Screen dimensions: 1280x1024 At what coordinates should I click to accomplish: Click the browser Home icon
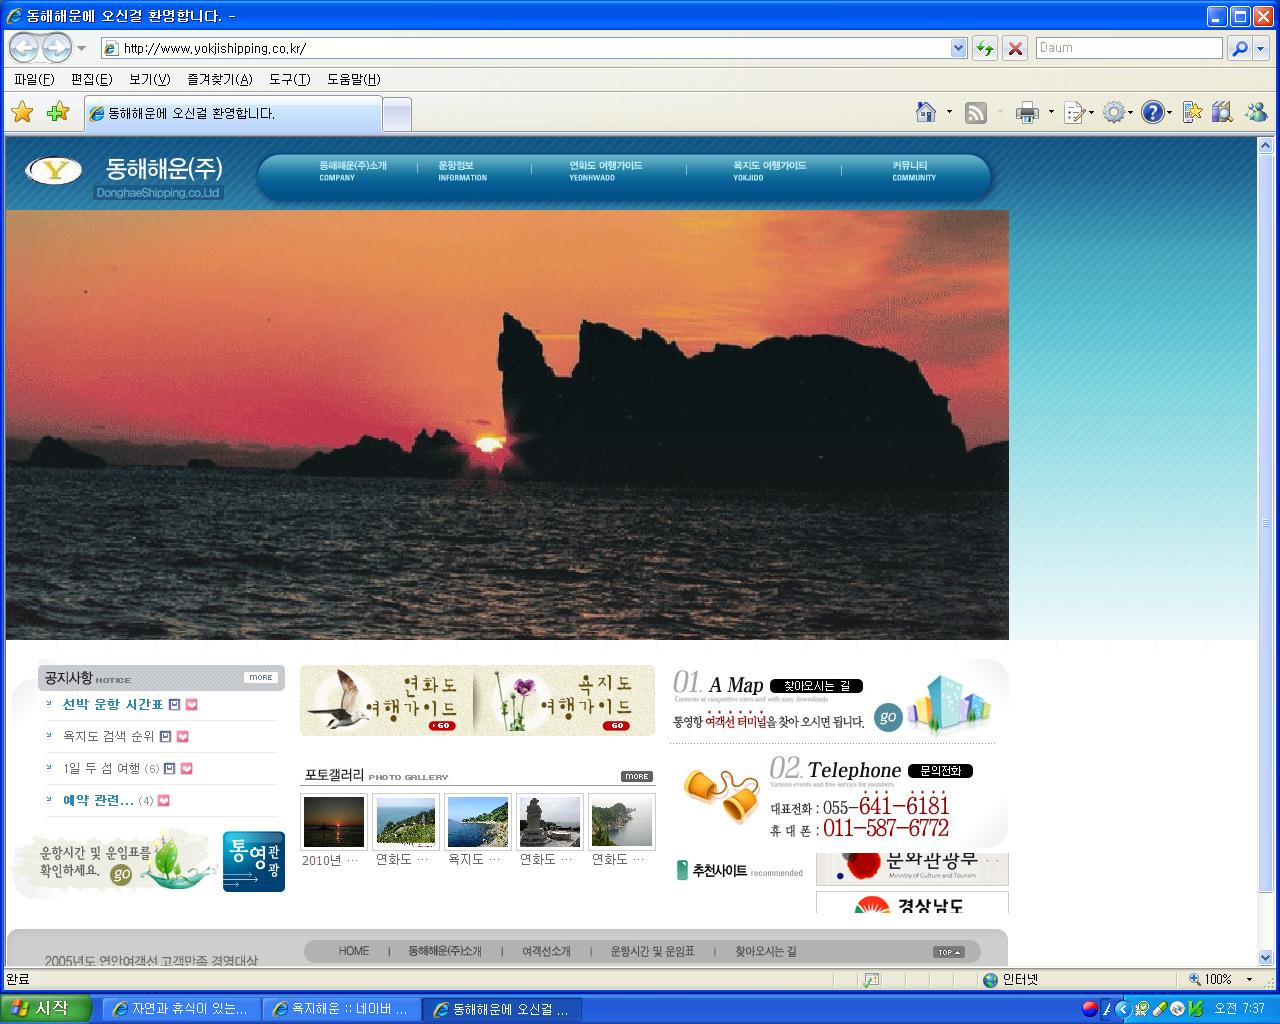[x=926, y=113]
